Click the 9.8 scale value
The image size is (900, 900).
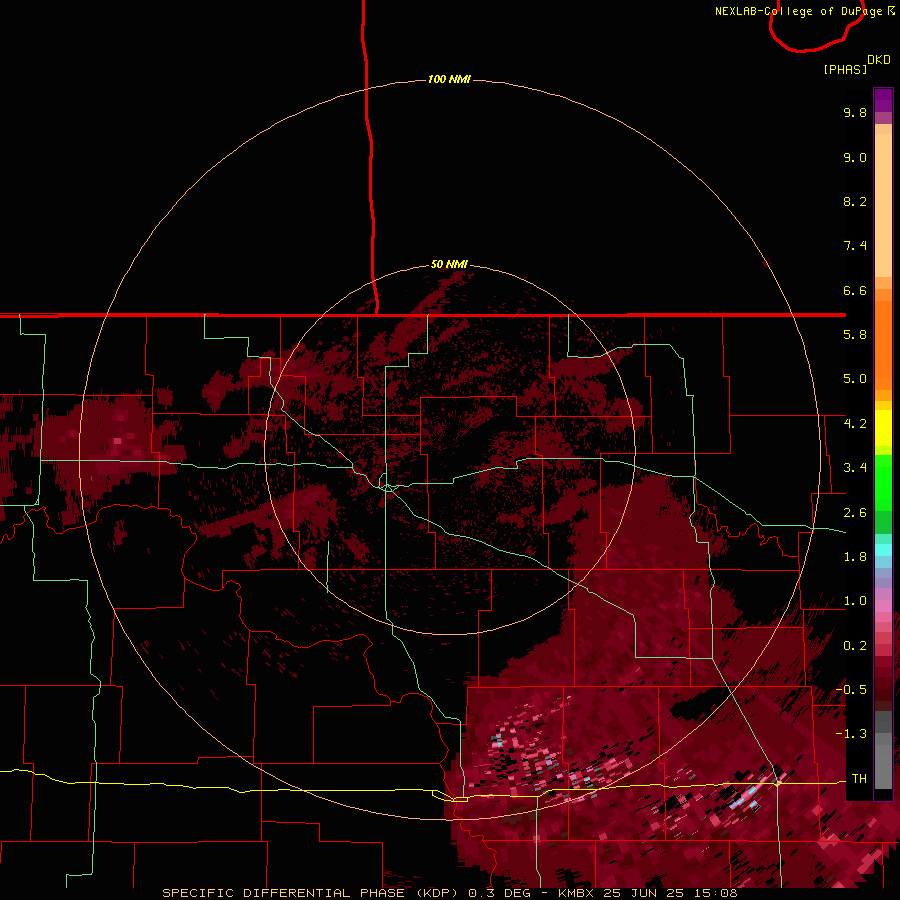pos(855,112)
